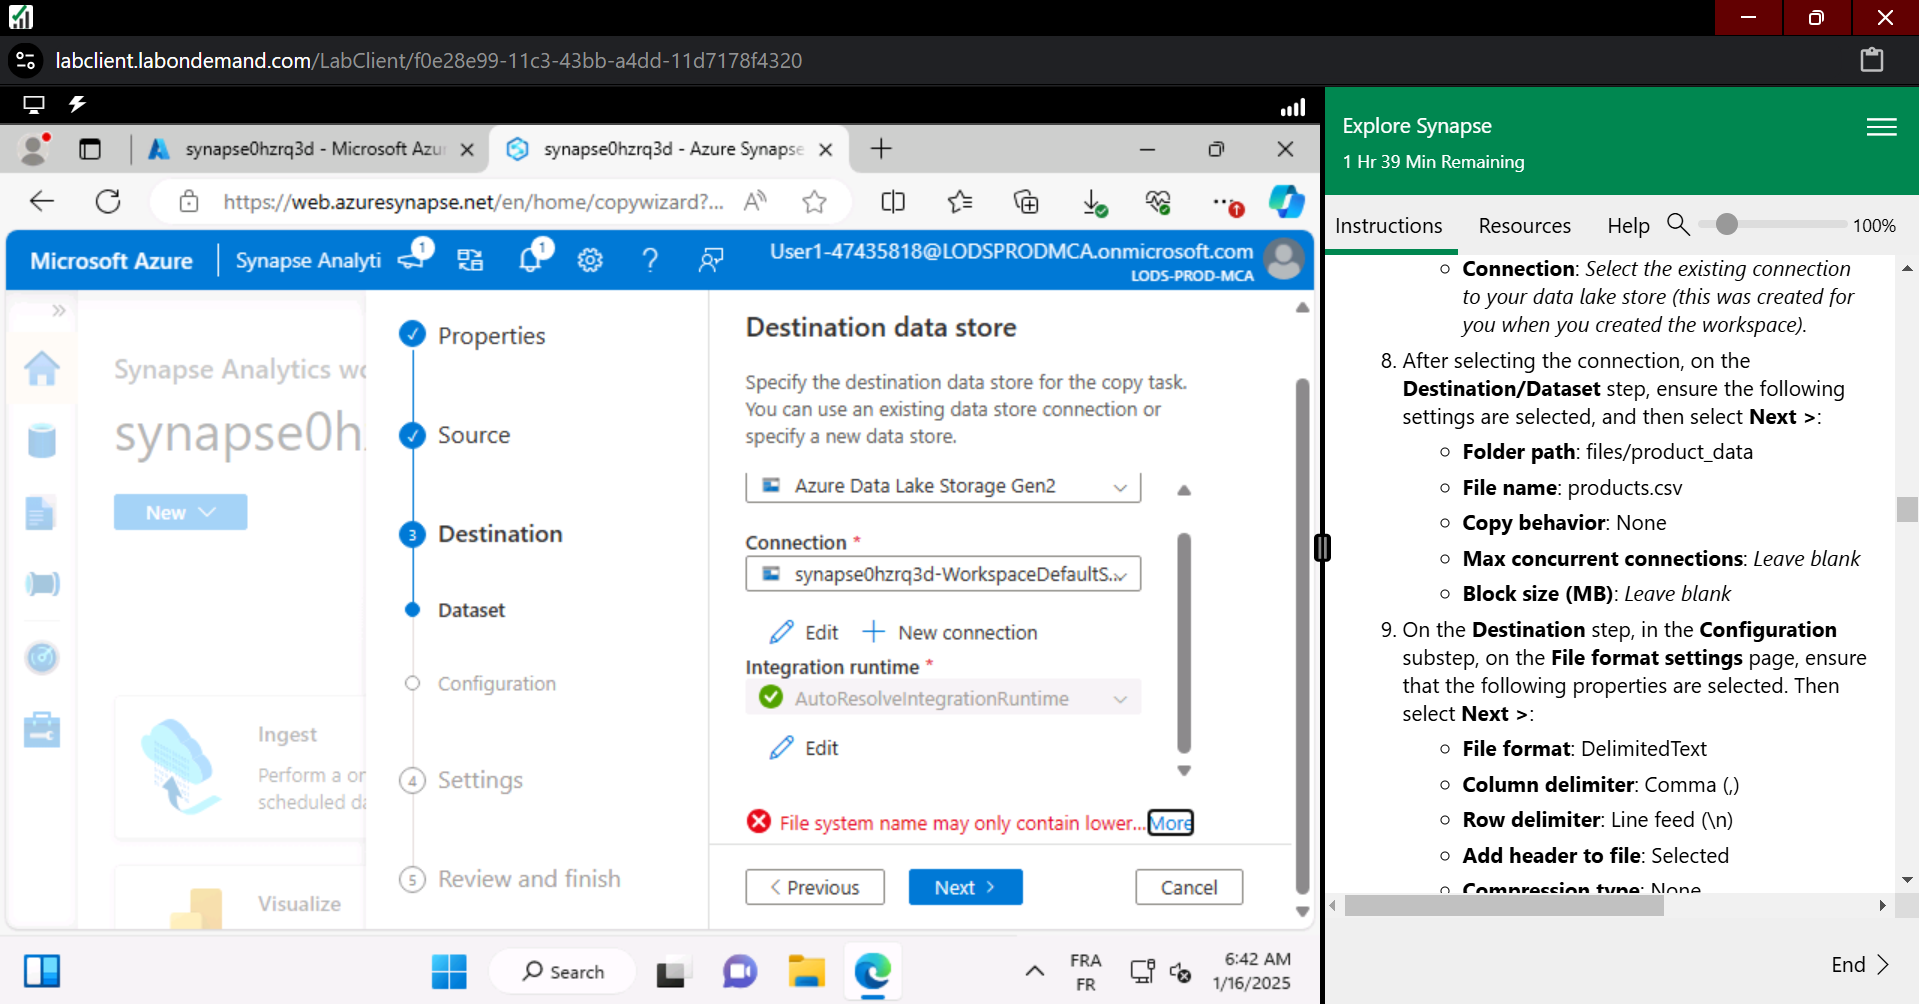This screenshot has height=1004, width=1919.
Task: Open Windows Start menu
Action: pyautogui.click(x=449, y=971)
